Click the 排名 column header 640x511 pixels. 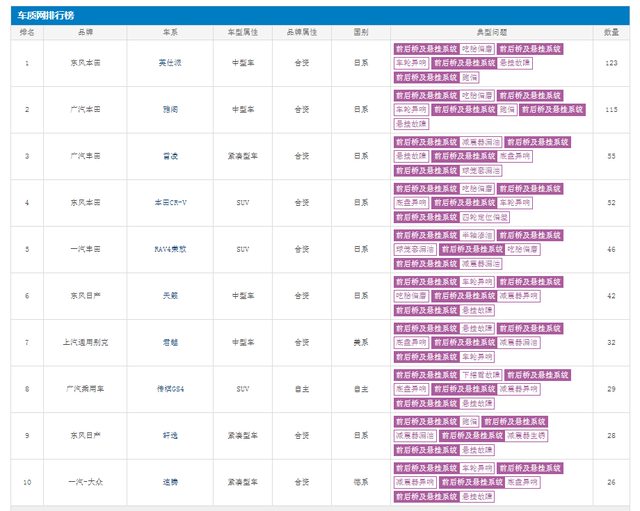tap(27, 32)
